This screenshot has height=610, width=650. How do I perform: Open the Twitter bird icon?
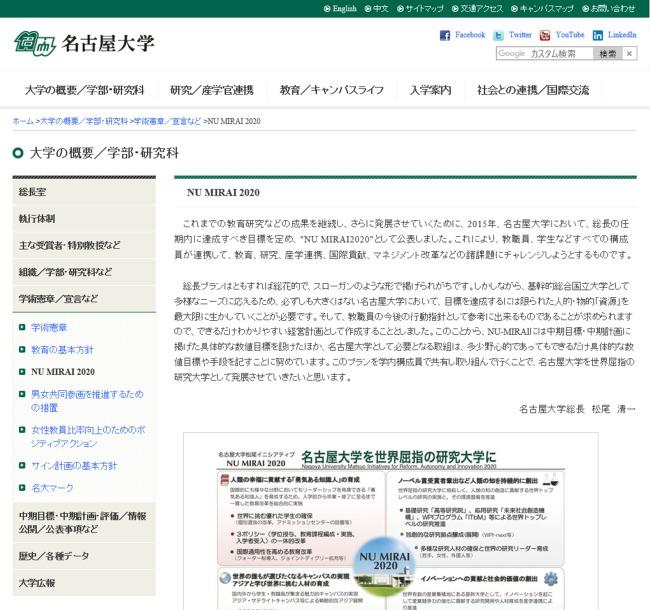pyautogui.click(x=498, y=36)
